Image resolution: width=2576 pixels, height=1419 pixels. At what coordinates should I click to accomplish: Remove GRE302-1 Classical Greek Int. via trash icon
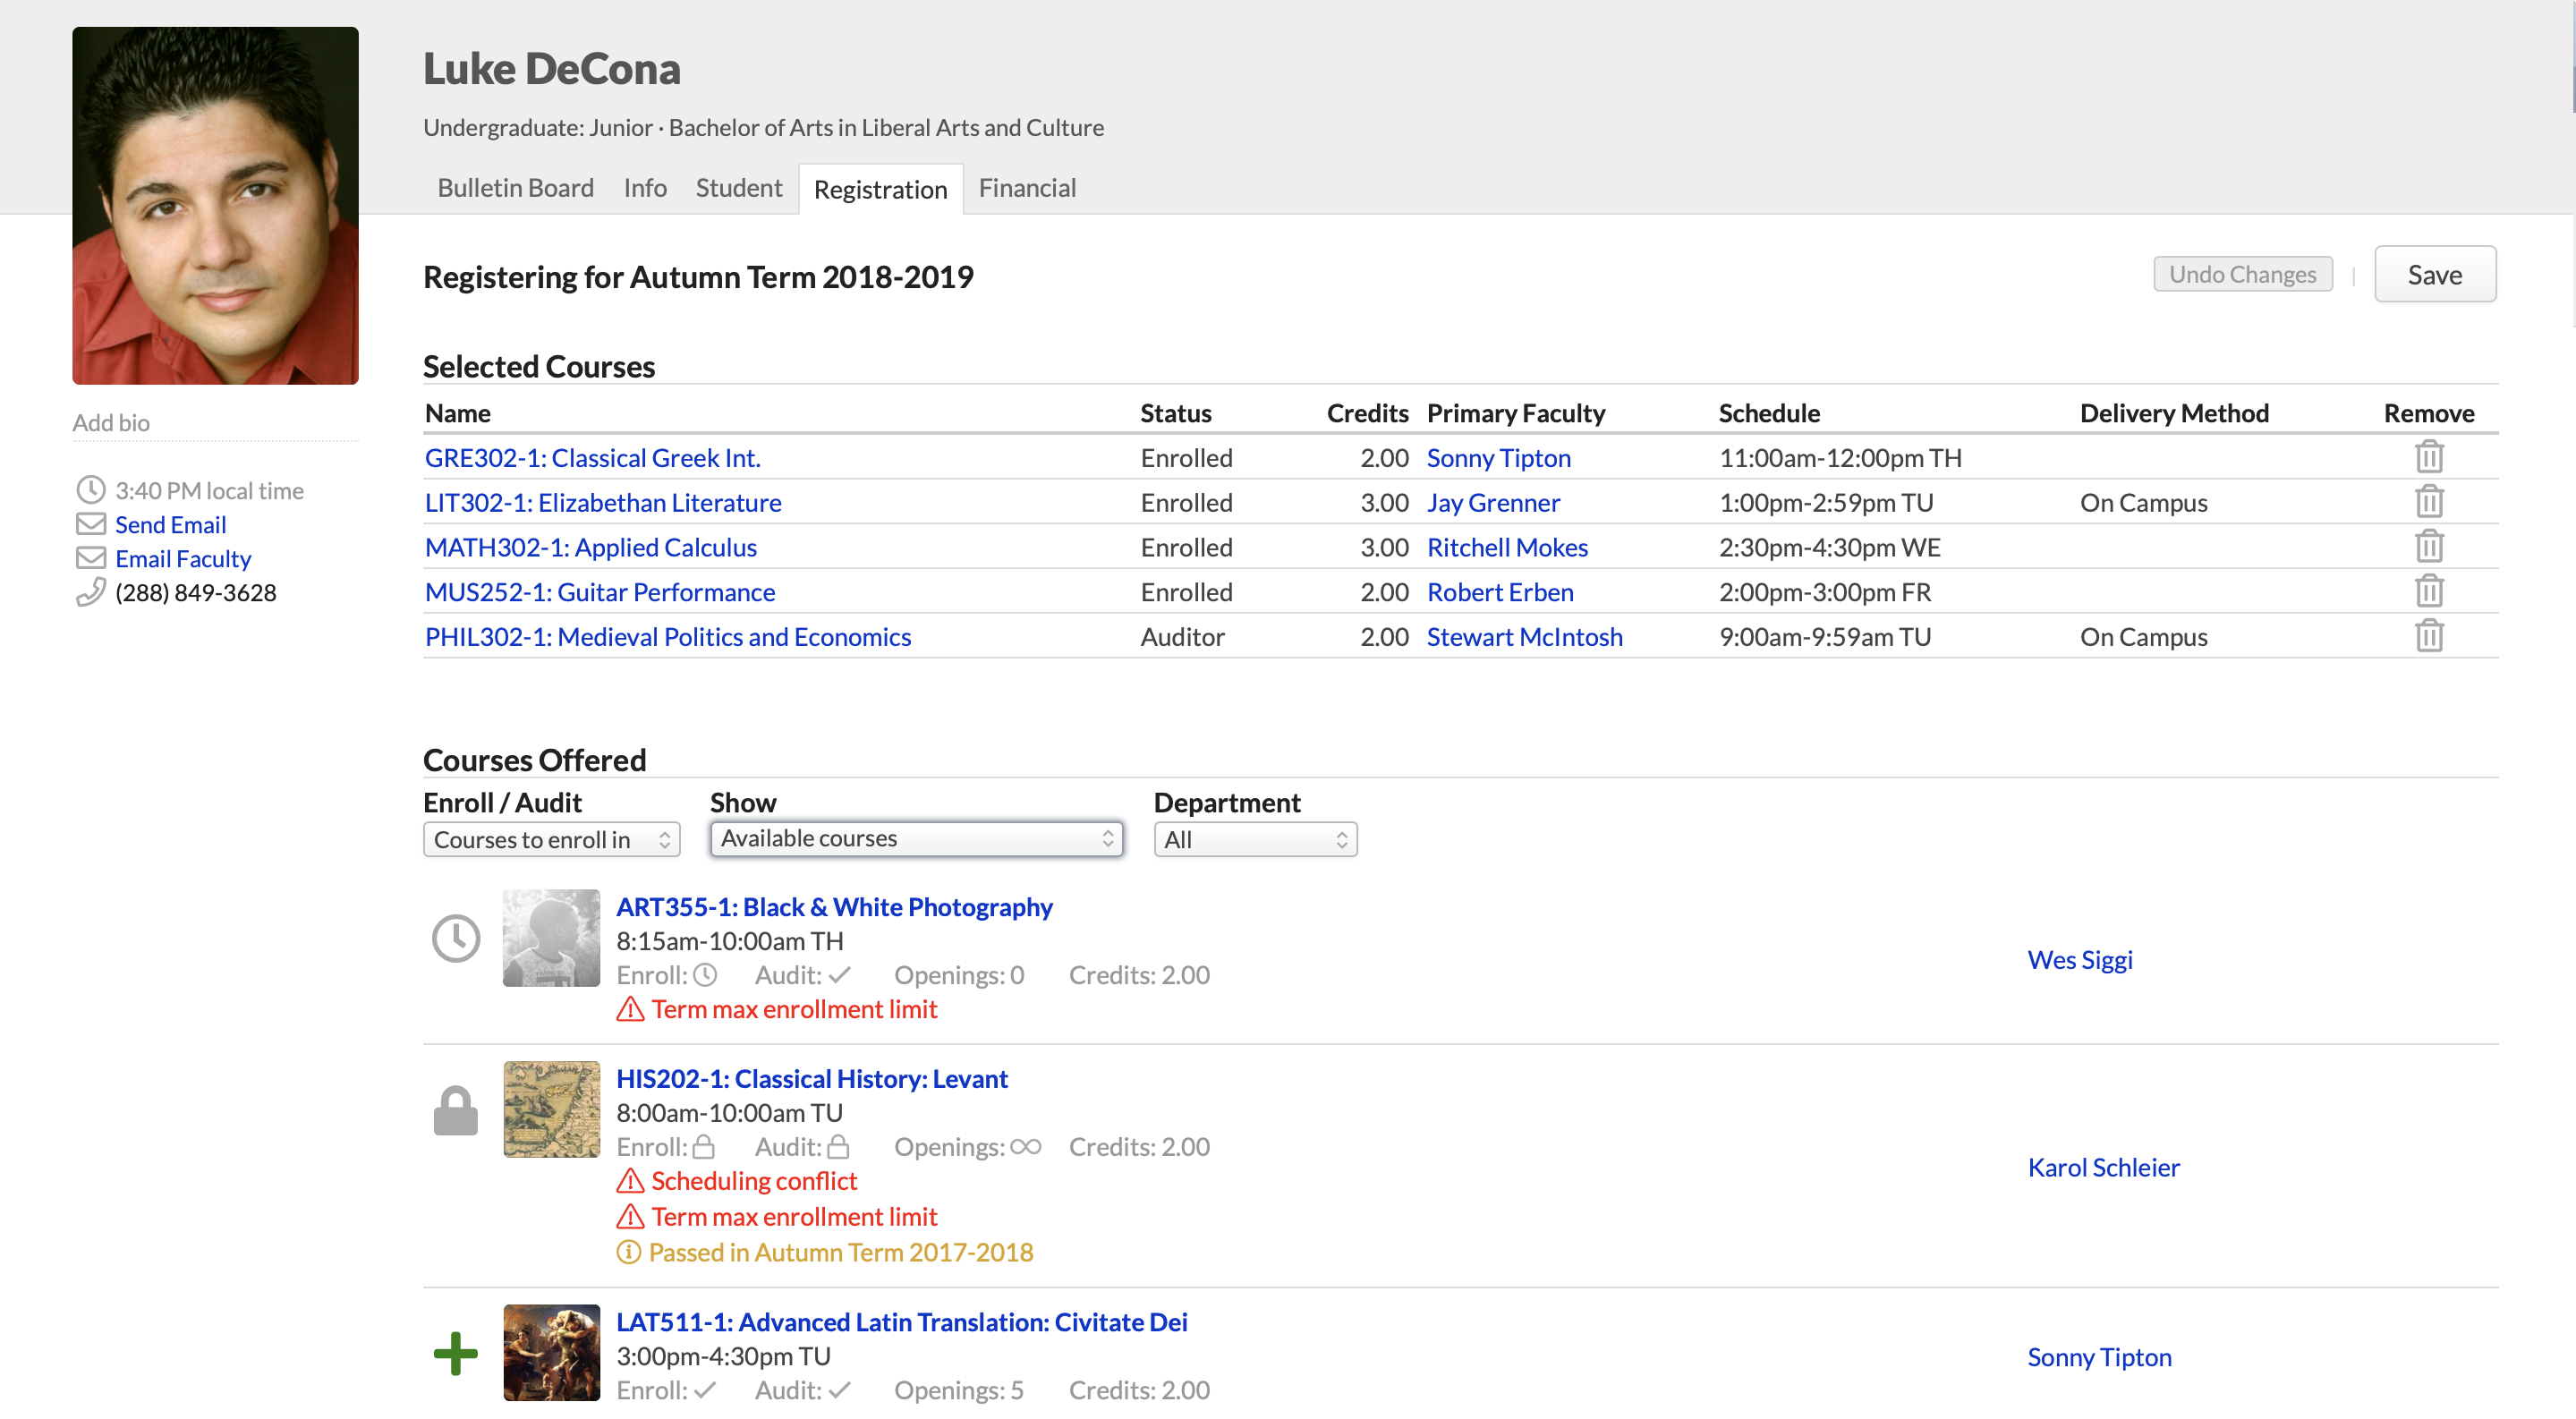click(x=2428, y=458)
